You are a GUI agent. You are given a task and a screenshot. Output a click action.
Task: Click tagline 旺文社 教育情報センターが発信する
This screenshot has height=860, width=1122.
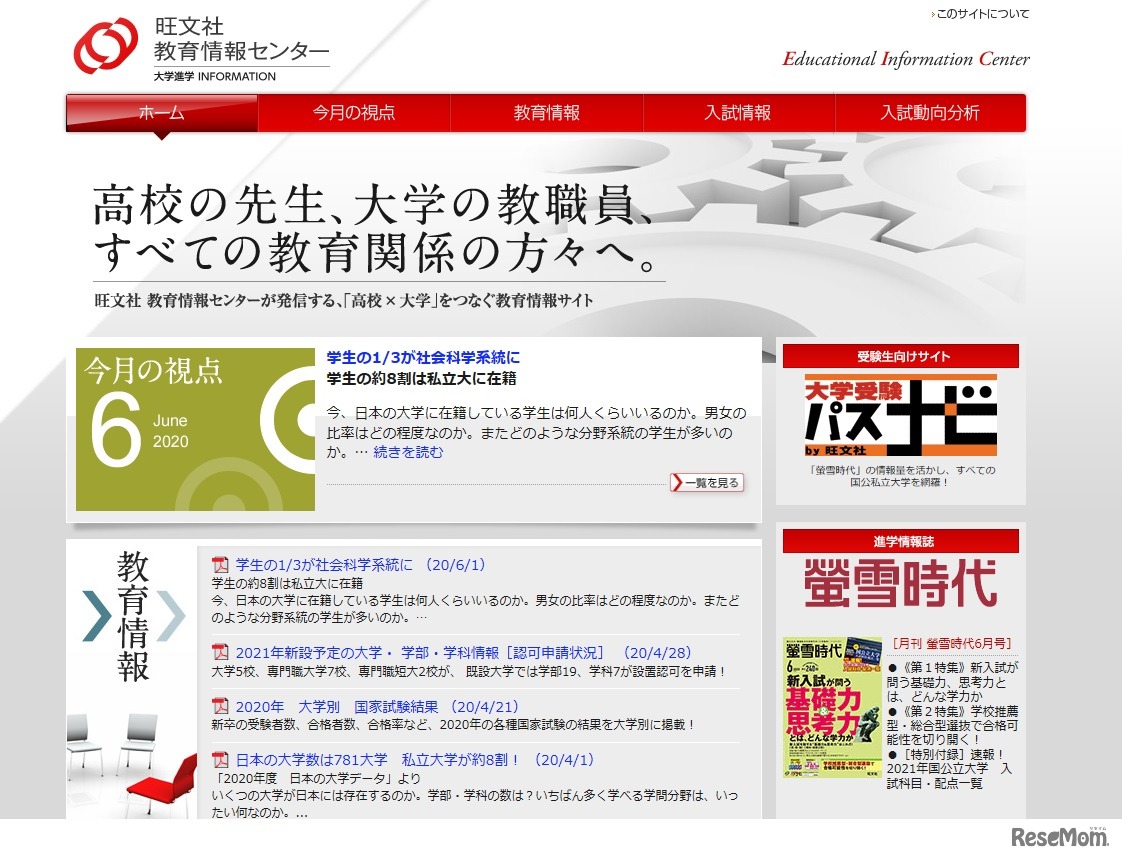pyautogui.click(x=343, y=300)
